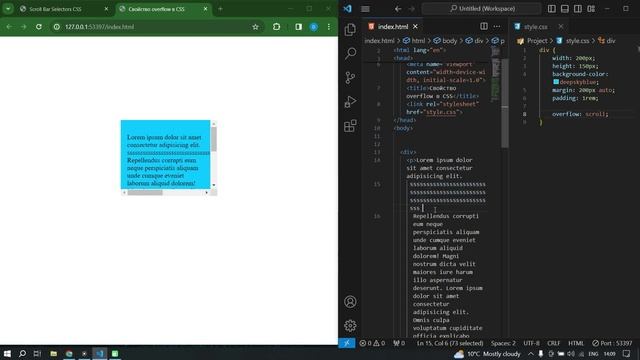
Task: Open the Problems errors and warnings indicator
Action: point(372,343)
